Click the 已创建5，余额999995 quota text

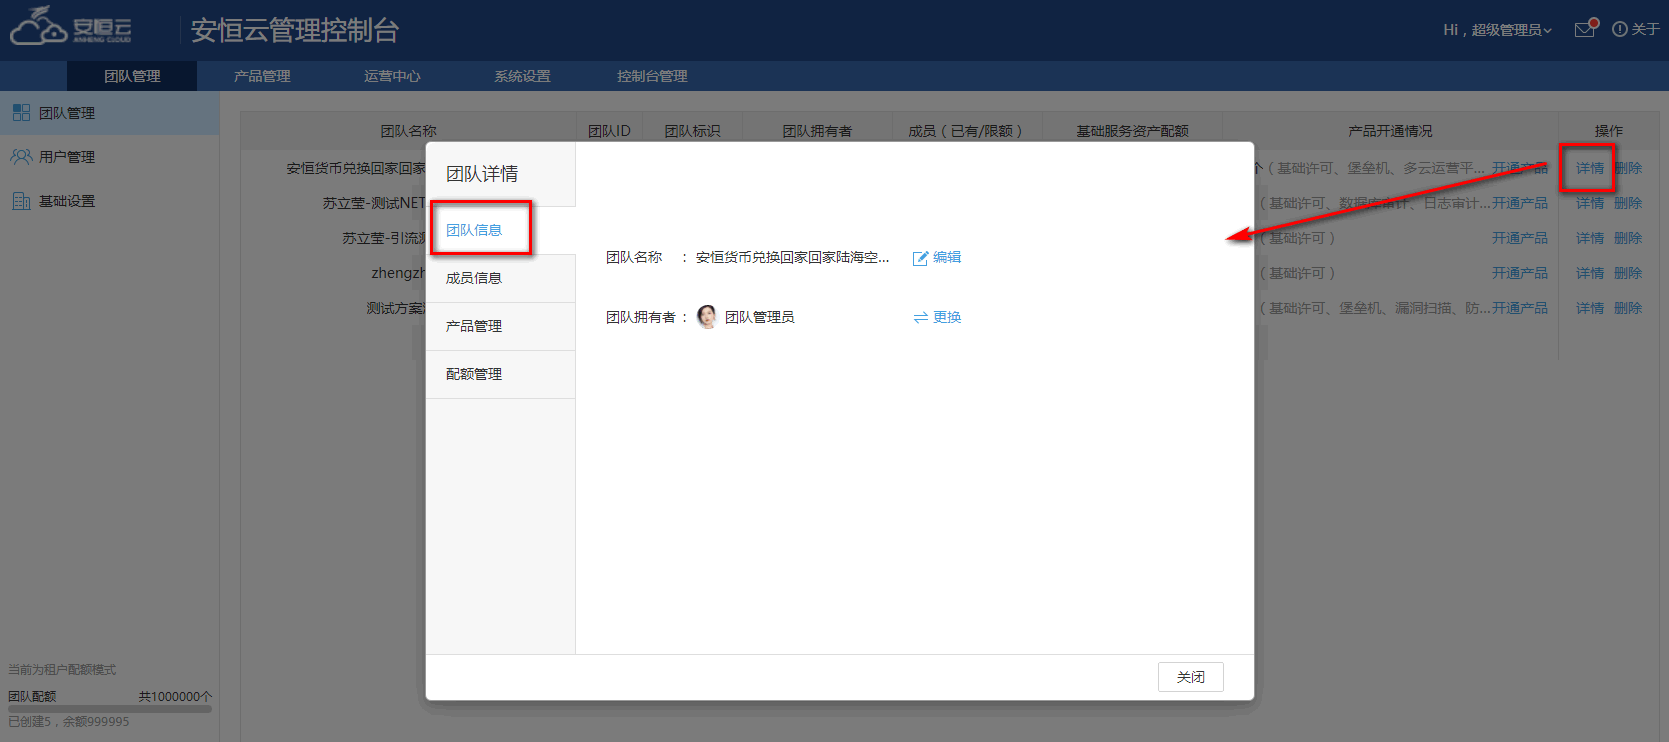tap(69, 721)
